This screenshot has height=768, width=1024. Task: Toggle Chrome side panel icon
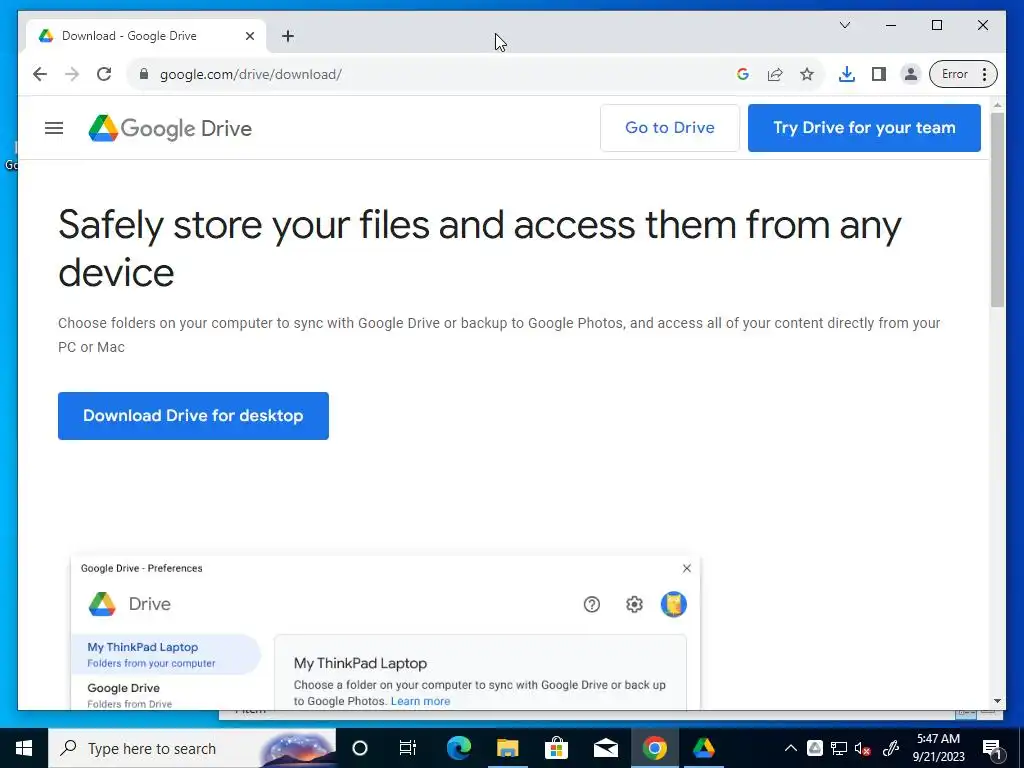click(879, 74)
